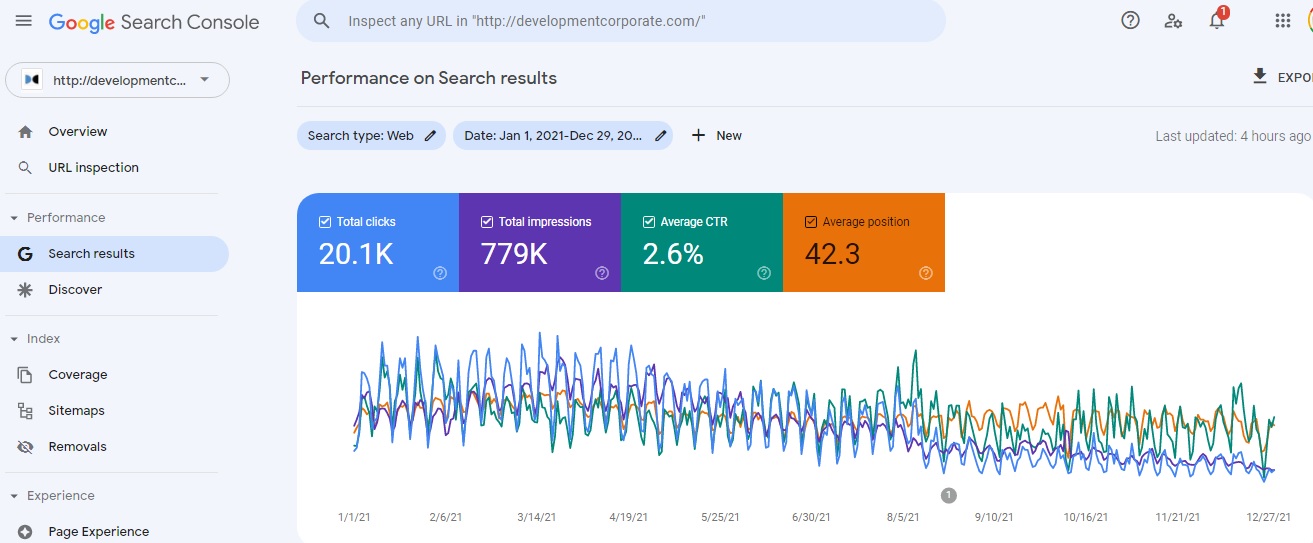
Task: Click the 6/30/21 axis date label
Action: point(811,517)
